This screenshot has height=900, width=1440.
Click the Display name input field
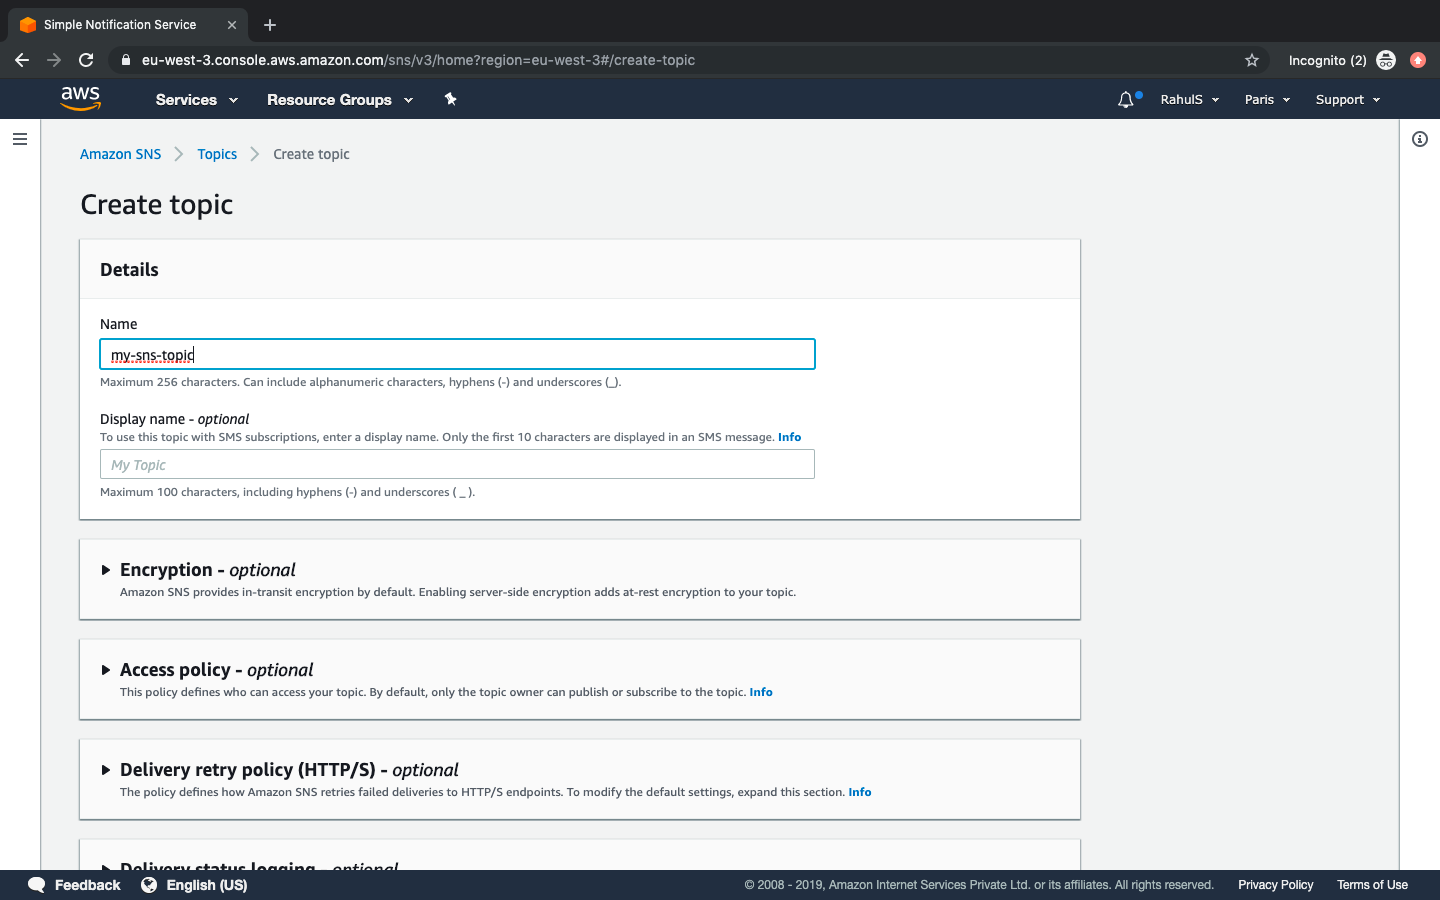456,464
